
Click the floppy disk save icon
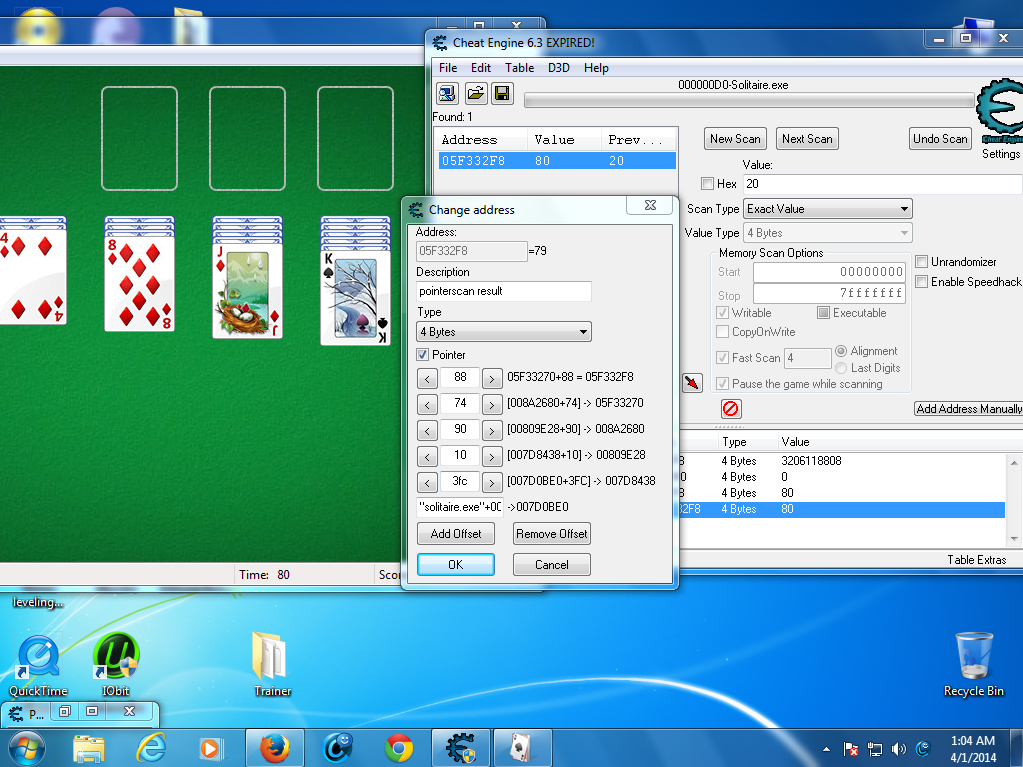point(502,94)
